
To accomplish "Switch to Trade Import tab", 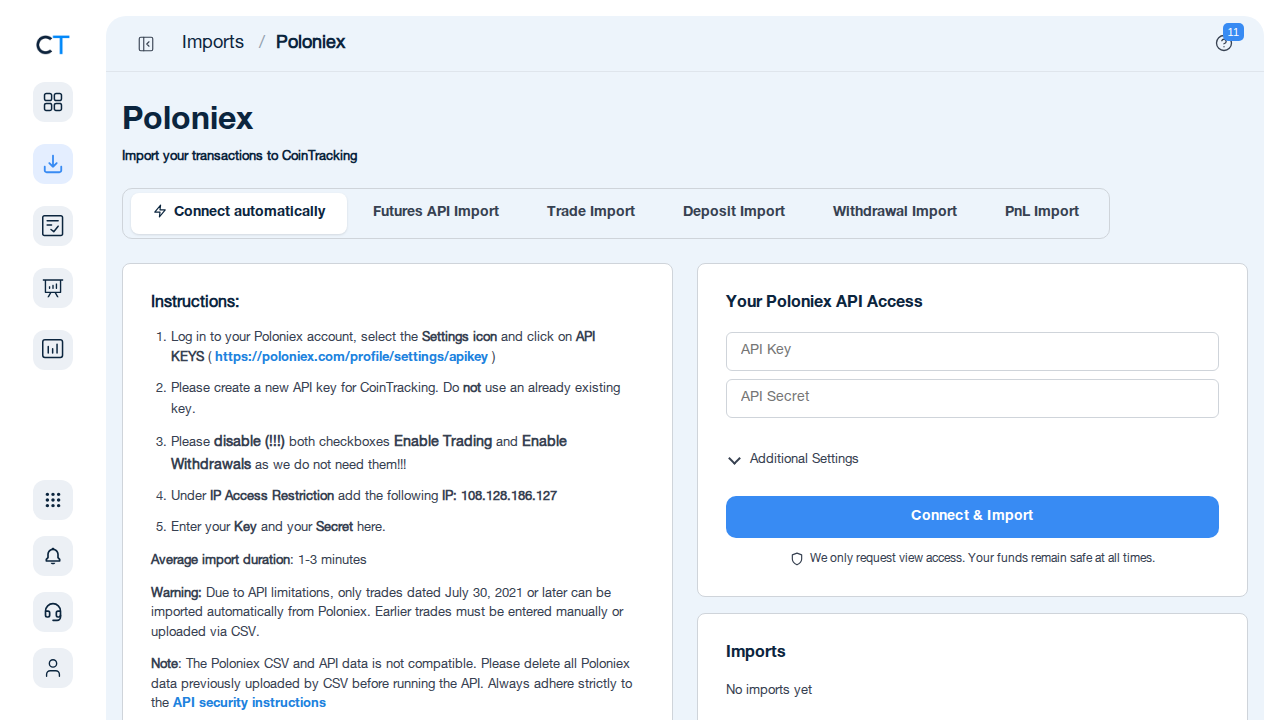I will (591, 212).
